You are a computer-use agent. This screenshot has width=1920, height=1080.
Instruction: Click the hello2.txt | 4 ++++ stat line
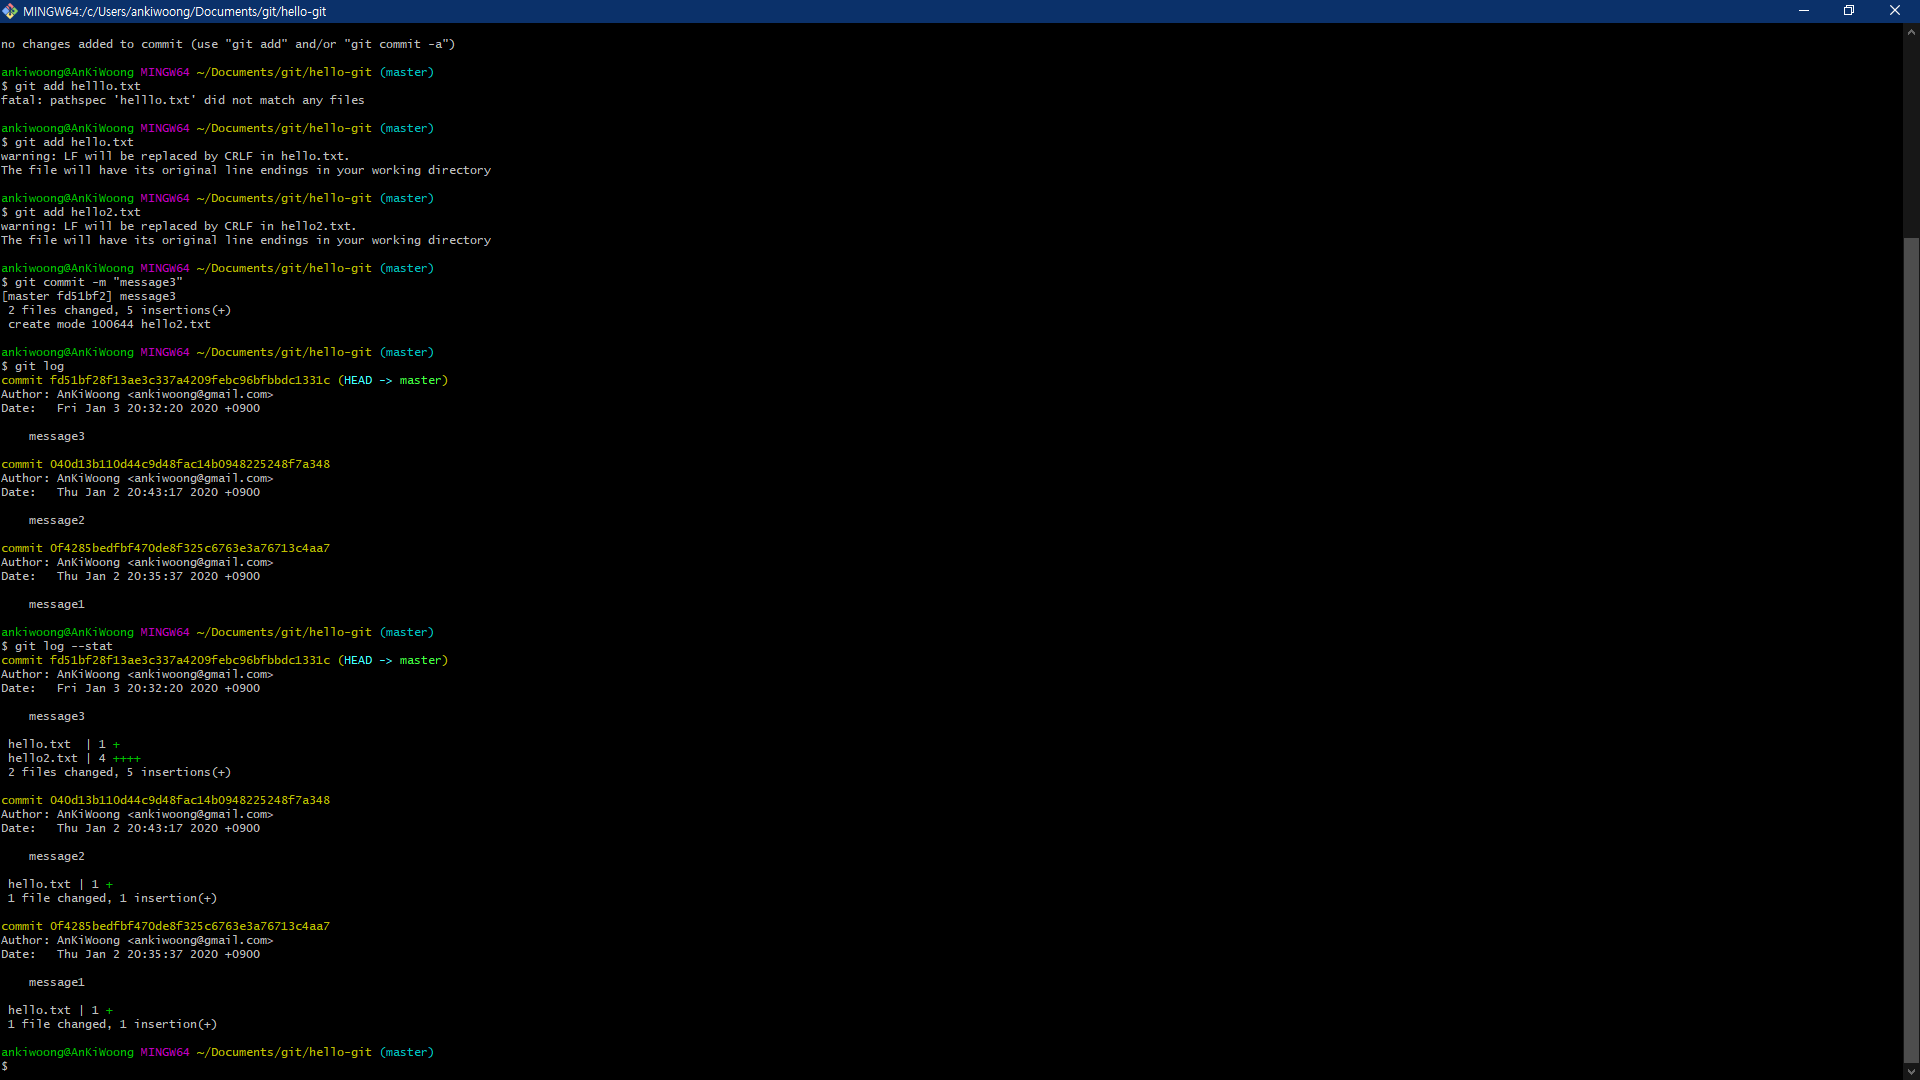(74, 758)
